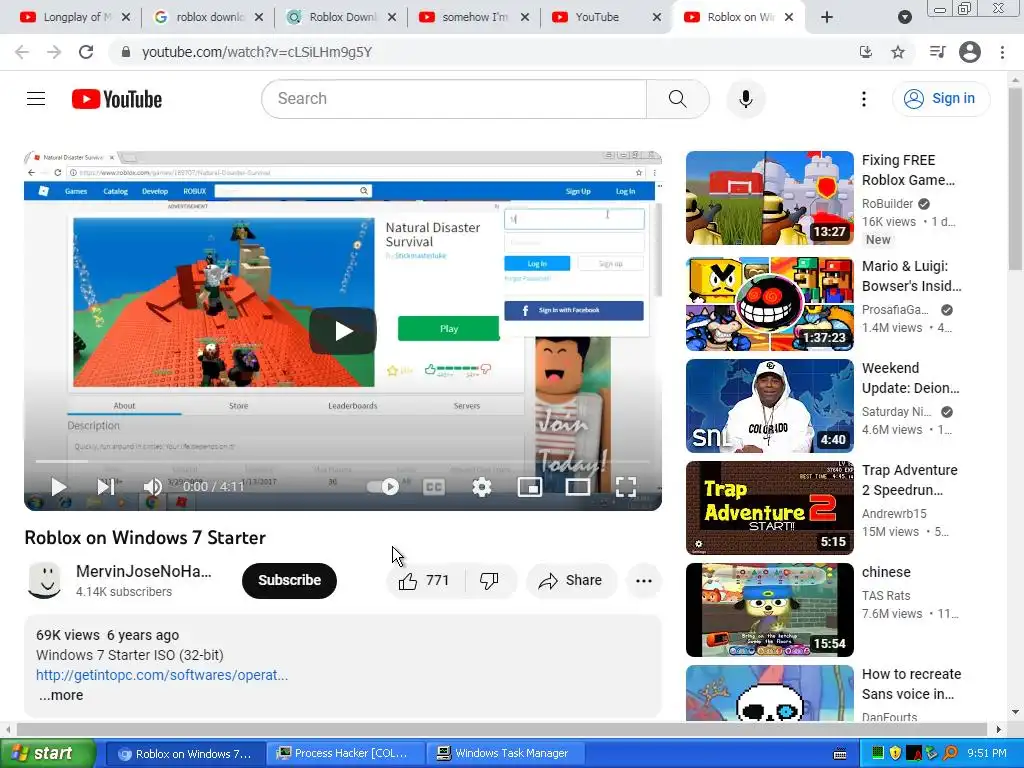Open Windows Task Manager taskbar item
This screenshot has width=1024, height=768.
coord(507,754)
